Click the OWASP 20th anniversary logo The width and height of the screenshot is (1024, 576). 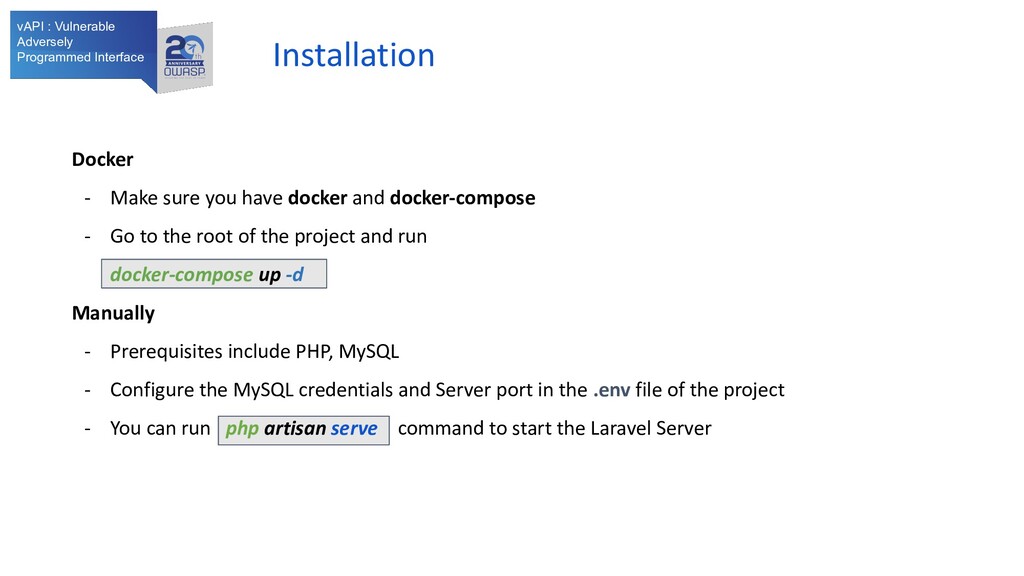point(185,57)
